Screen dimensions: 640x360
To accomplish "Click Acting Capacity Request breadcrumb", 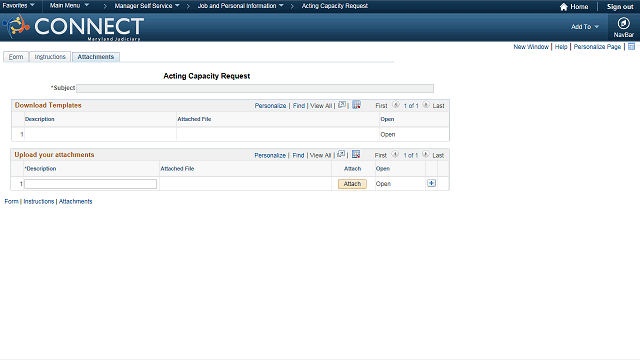I will point(335,6).
